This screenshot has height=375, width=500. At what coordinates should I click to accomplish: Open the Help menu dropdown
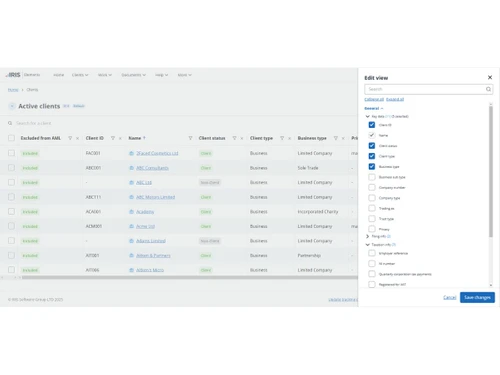(x=161, y=75)
